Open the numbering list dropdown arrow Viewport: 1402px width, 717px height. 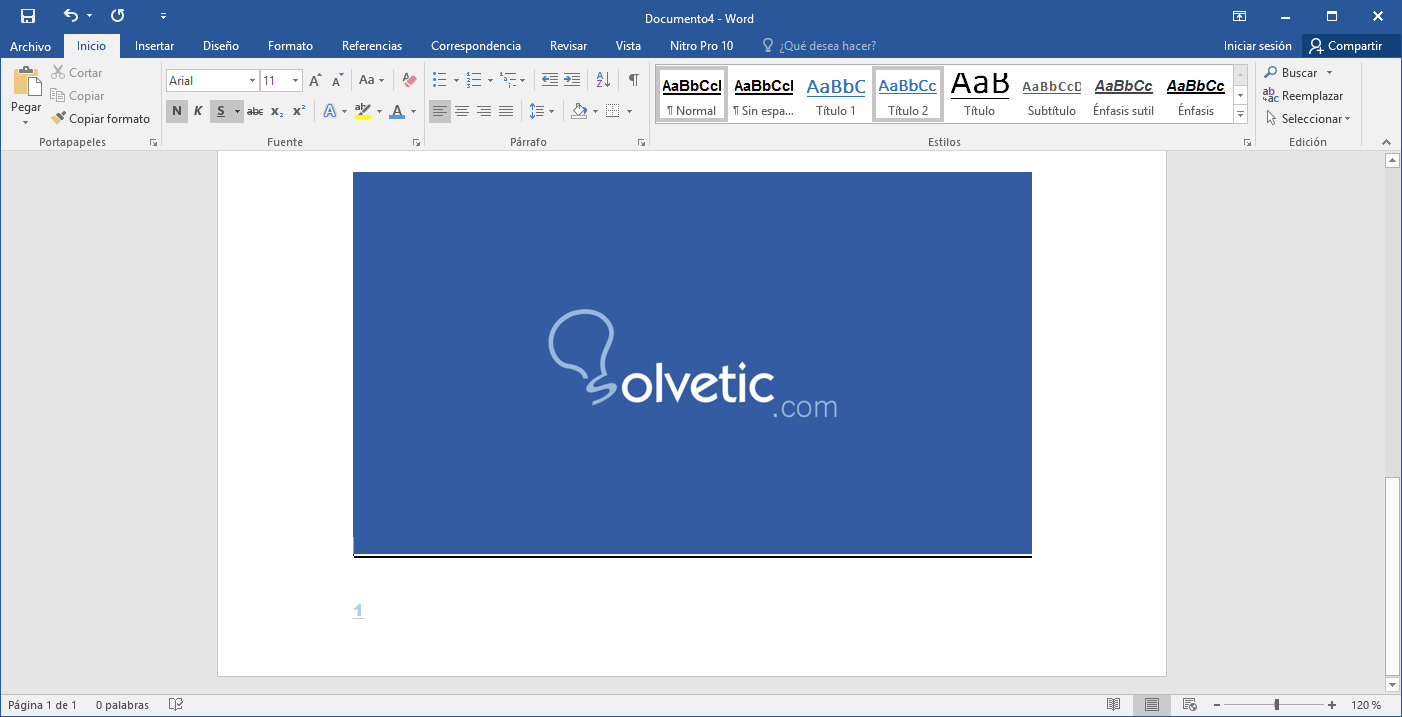(490, 81)
